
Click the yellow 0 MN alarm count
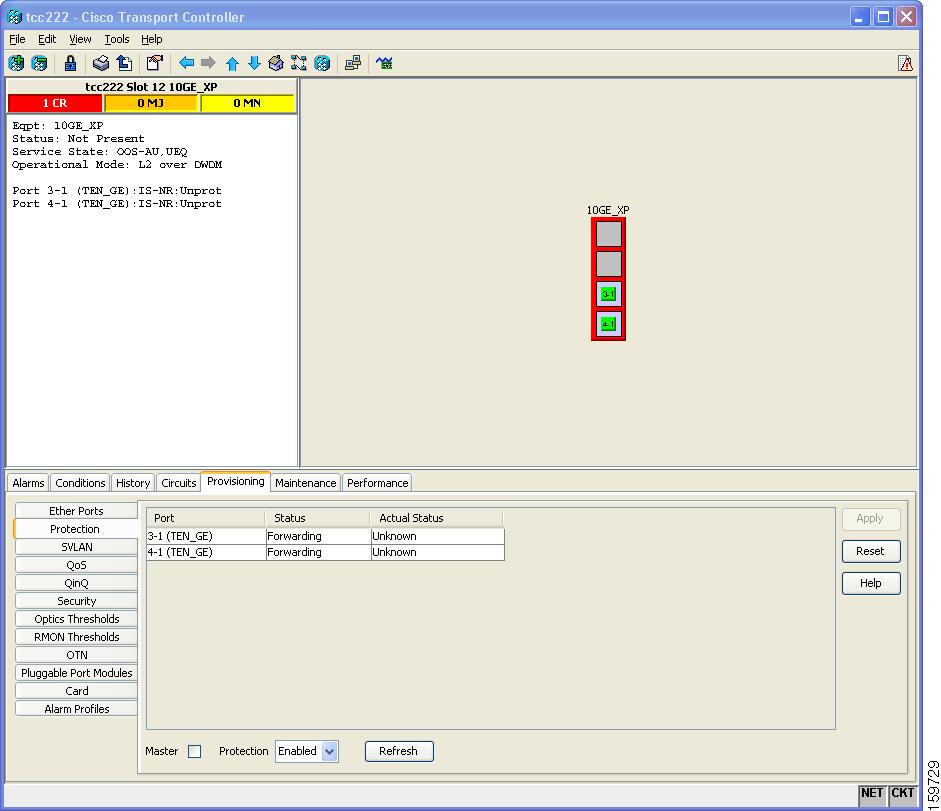click(247, 103)
